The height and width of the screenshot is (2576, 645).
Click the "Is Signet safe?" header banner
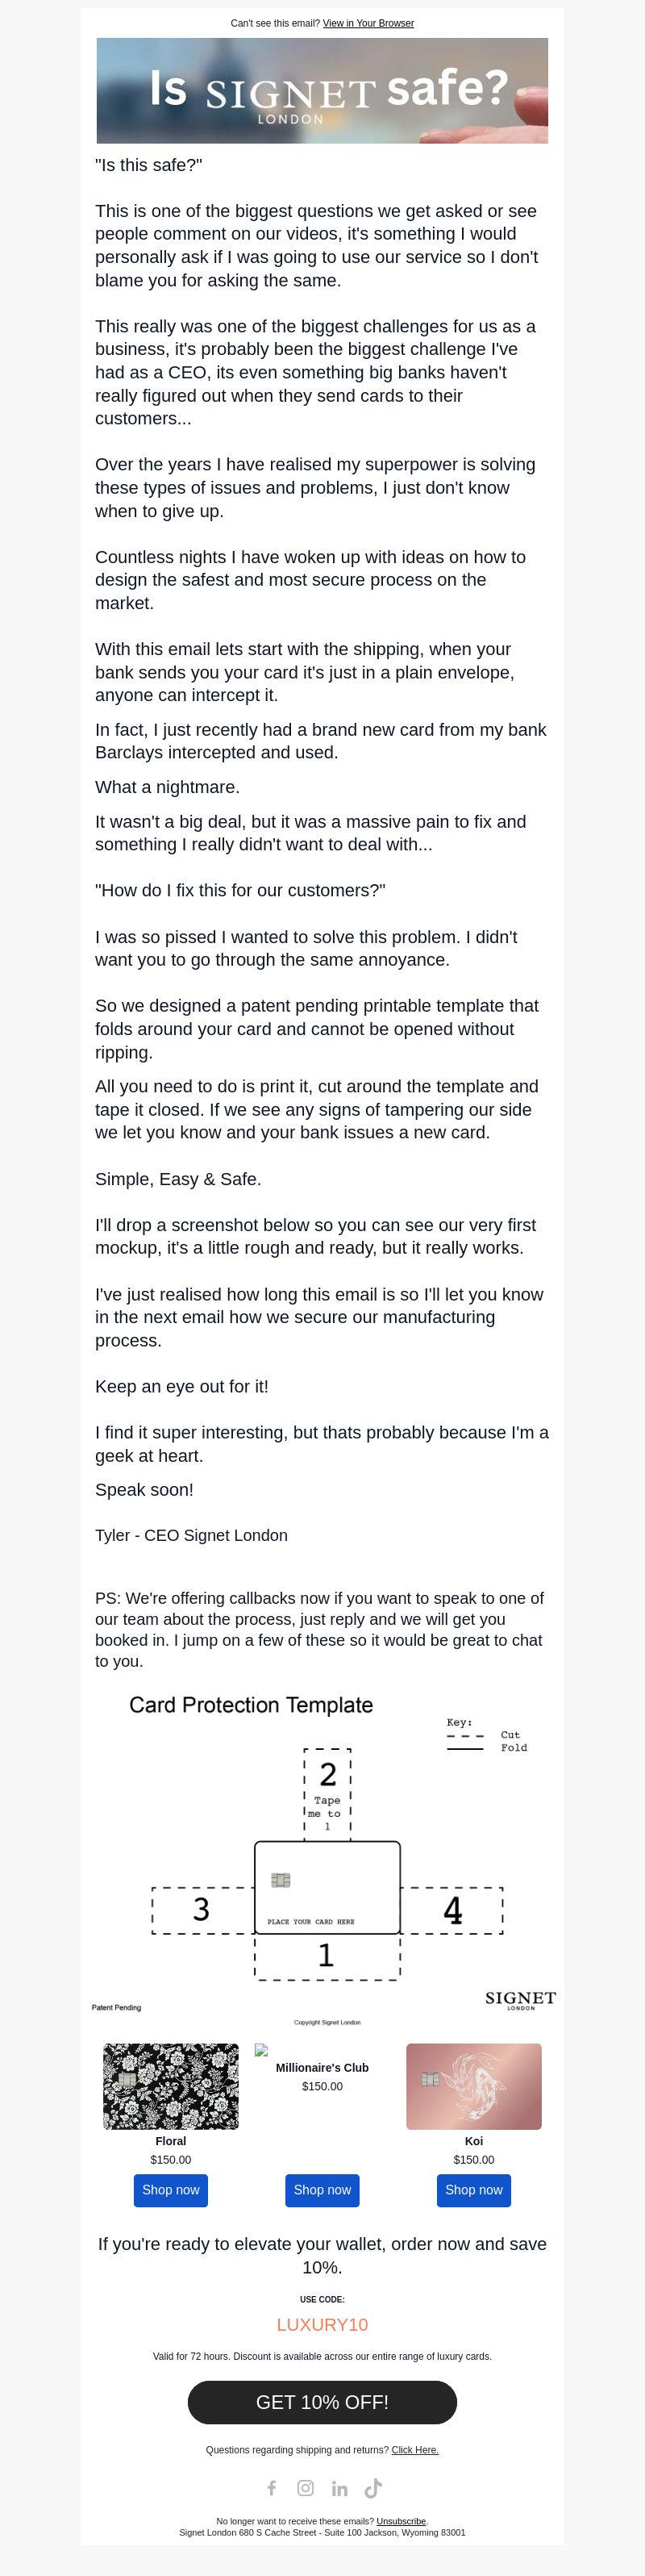click(x=322, y=90)
